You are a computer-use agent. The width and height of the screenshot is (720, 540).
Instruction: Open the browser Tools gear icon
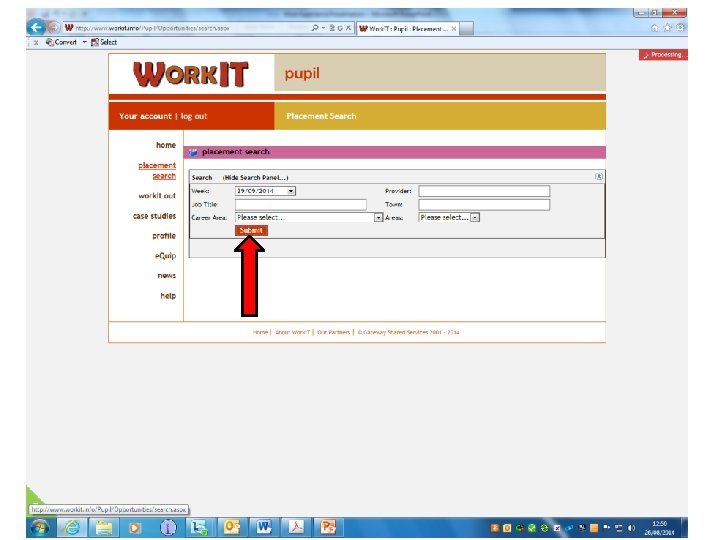(680, 28)
